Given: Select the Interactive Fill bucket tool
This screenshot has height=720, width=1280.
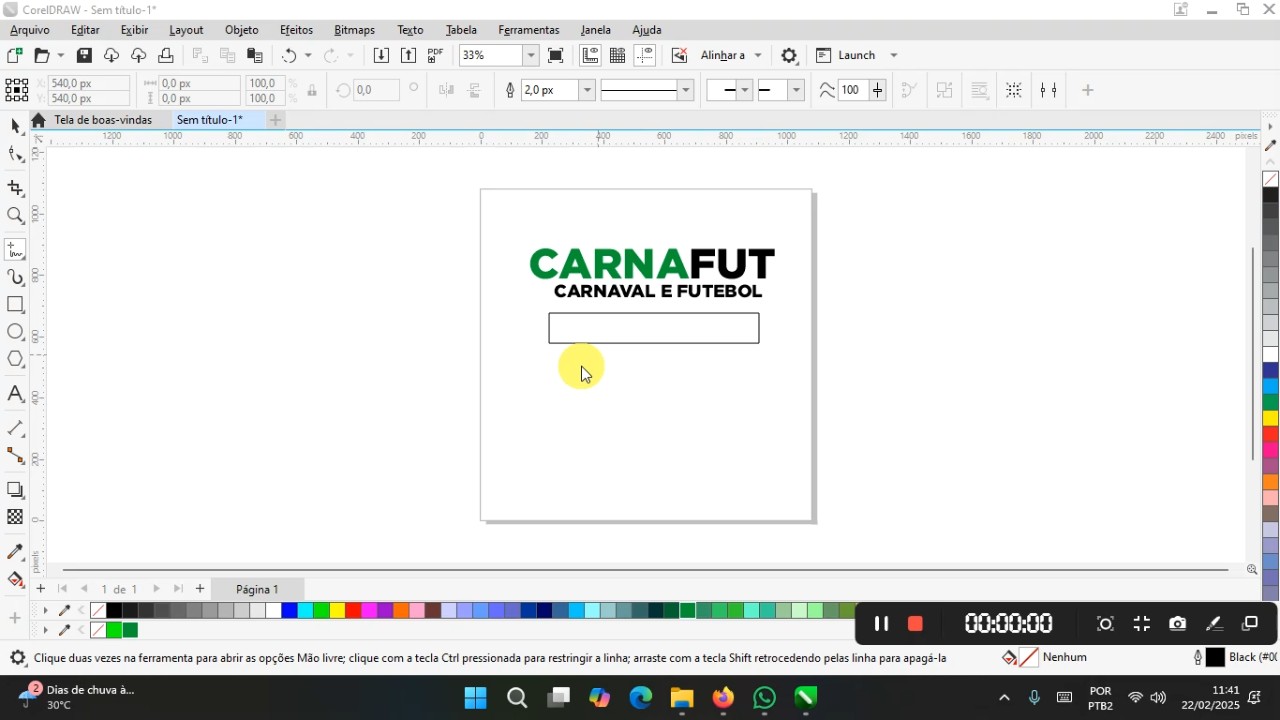Looking at the screenshot, I should click(x=15, y=580).
